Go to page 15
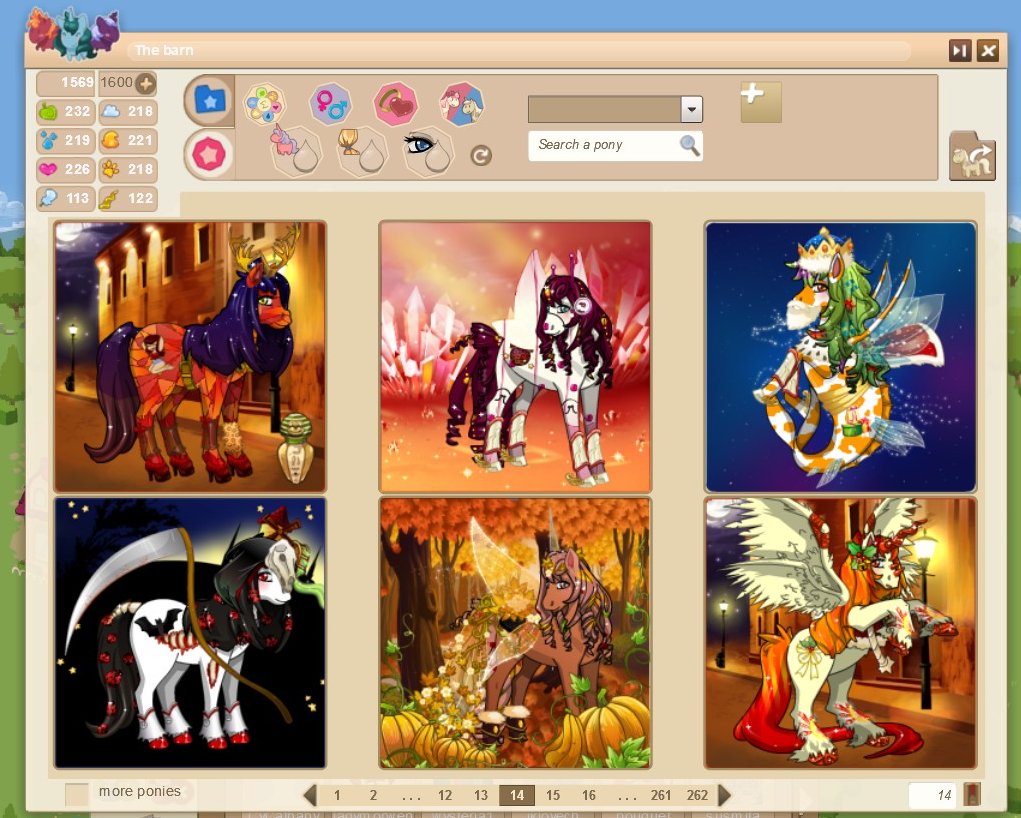 click(553, 795)
